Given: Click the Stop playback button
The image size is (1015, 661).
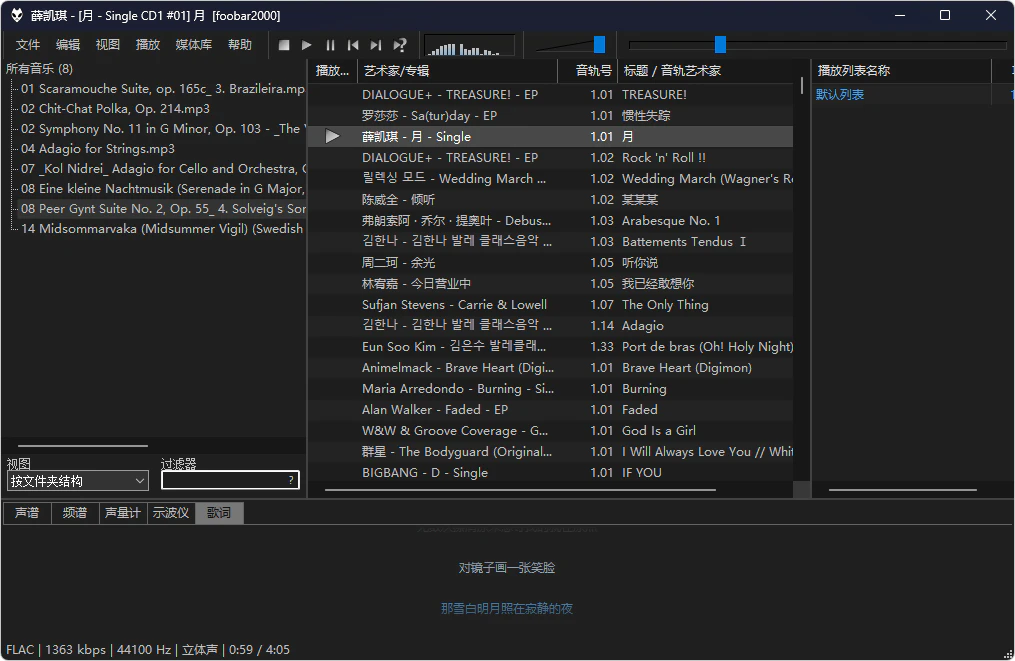Looking at the screenshot, I should pyautogui.click(x=284, y=45).
